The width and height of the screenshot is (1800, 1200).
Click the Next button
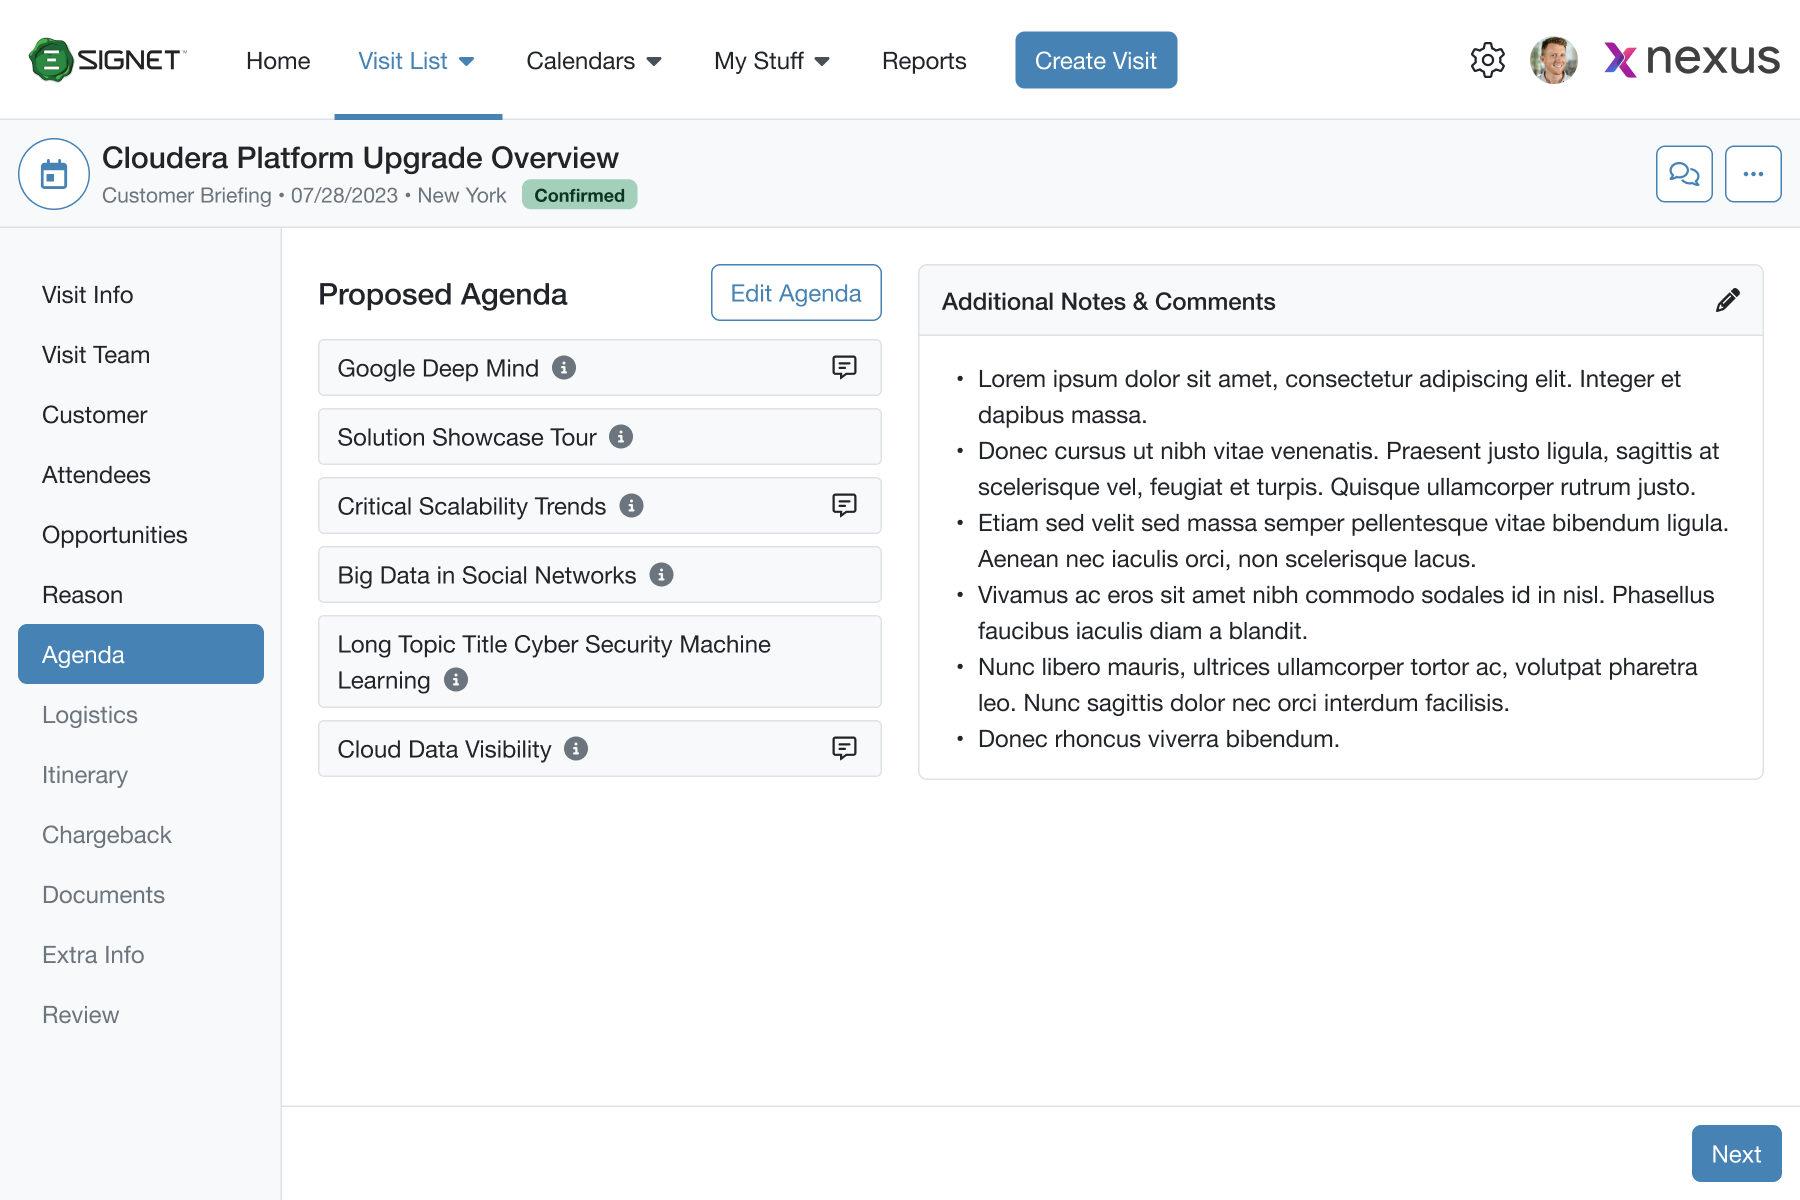(x=1736, y=1154)
